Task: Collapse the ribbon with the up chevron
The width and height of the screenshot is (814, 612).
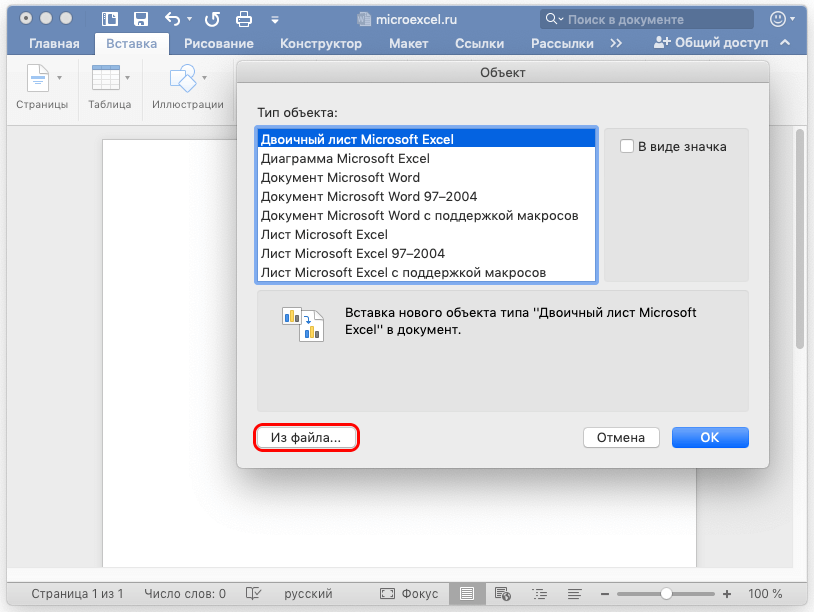Action: point(785,43)
